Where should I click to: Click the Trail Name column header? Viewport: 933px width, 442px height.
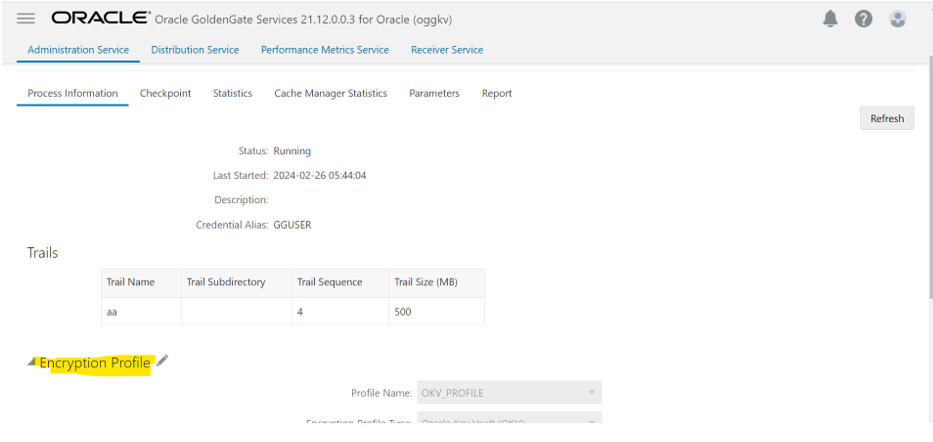pos(141,283)
